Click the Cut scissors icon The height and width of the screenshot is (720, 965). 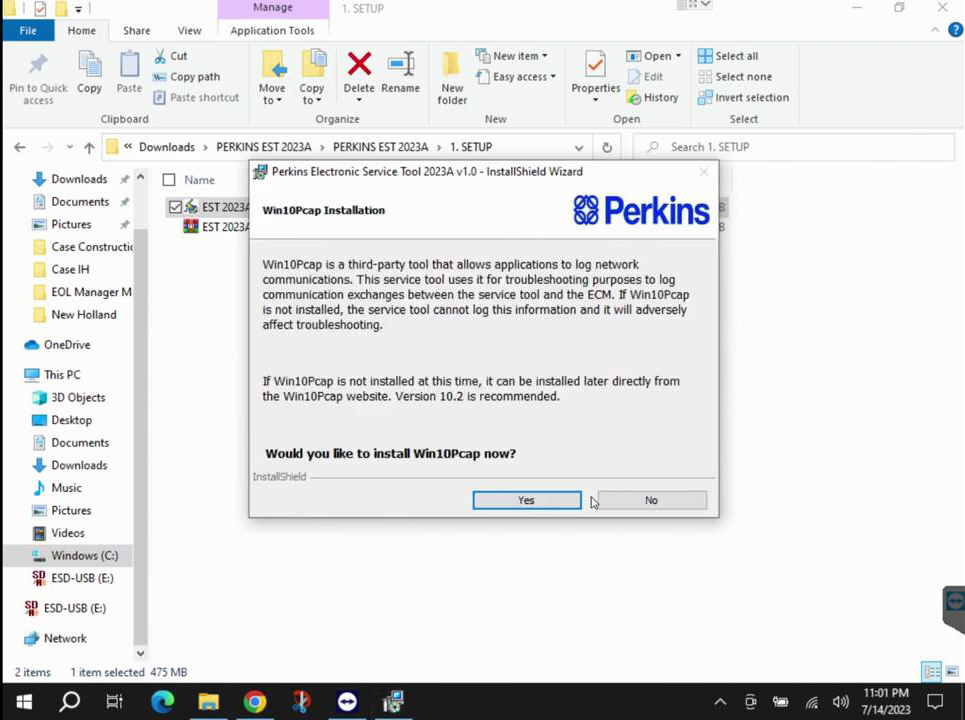(x=160, y=56)
